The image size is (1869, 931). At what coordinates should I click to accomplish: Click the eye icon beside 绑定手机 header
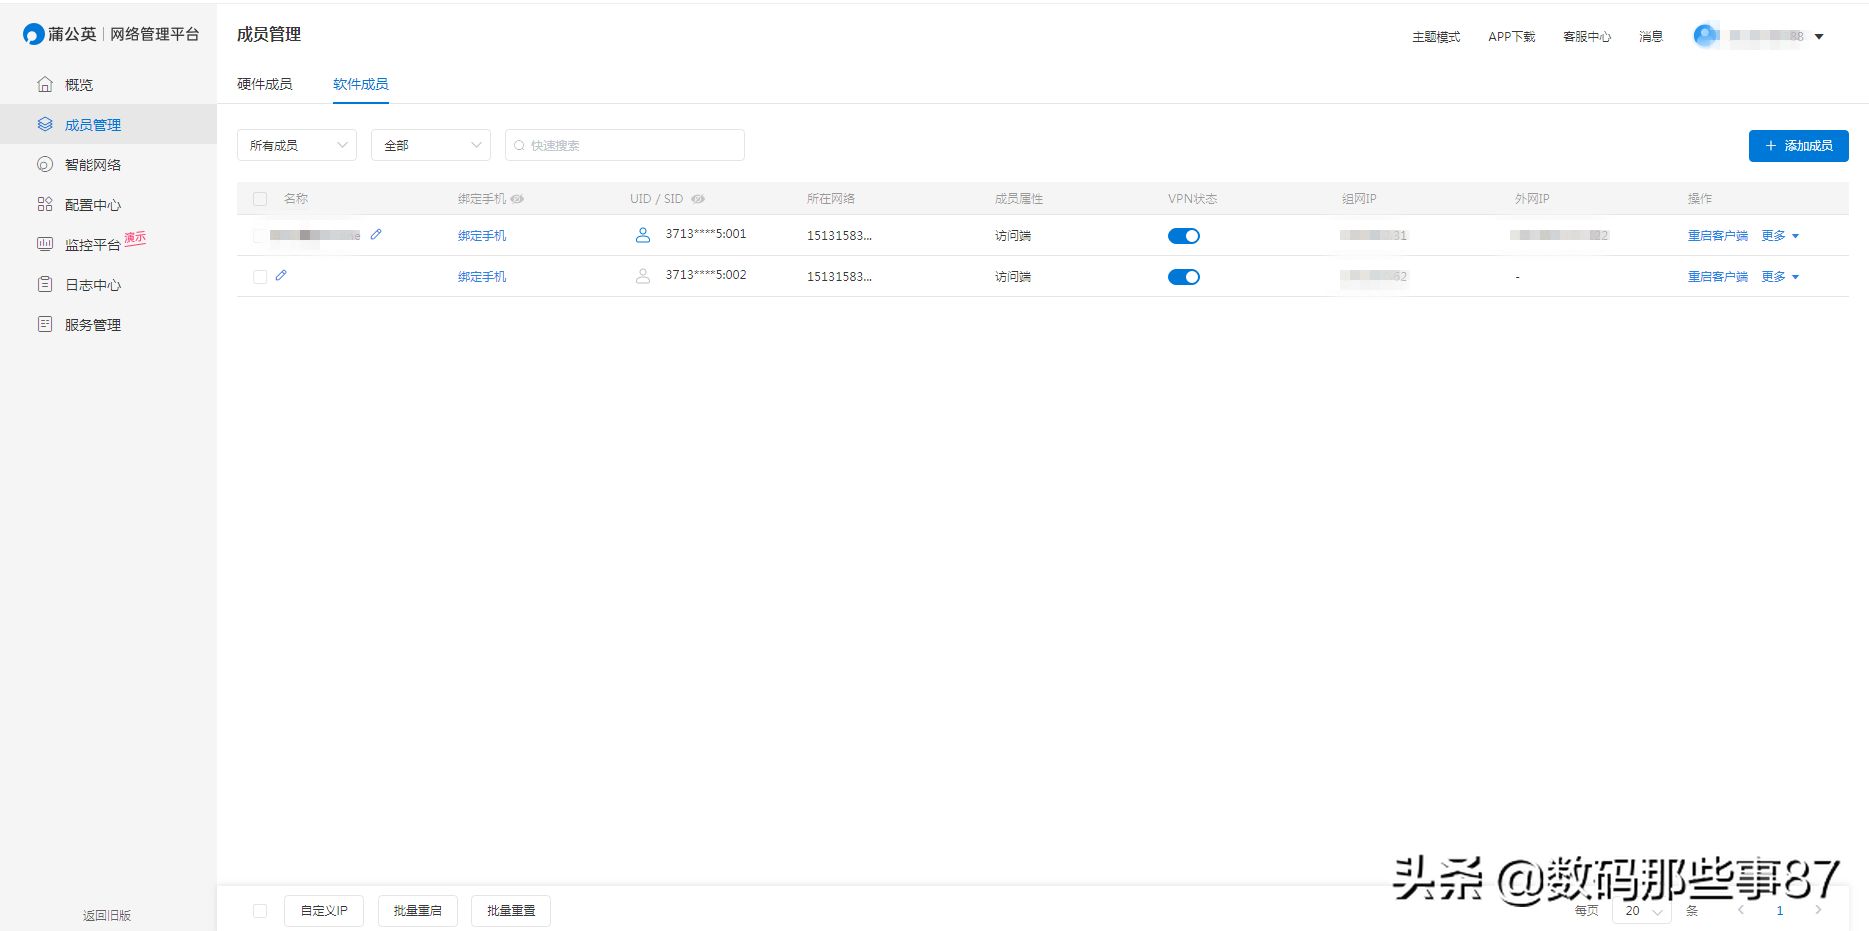(x=517, y=199)
